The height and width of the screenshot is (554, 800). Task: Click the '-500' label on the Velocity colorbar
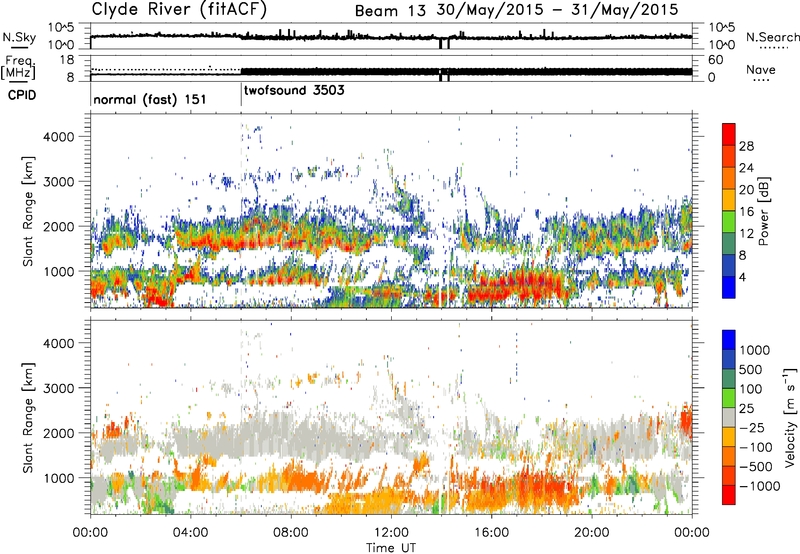(756, 467)
